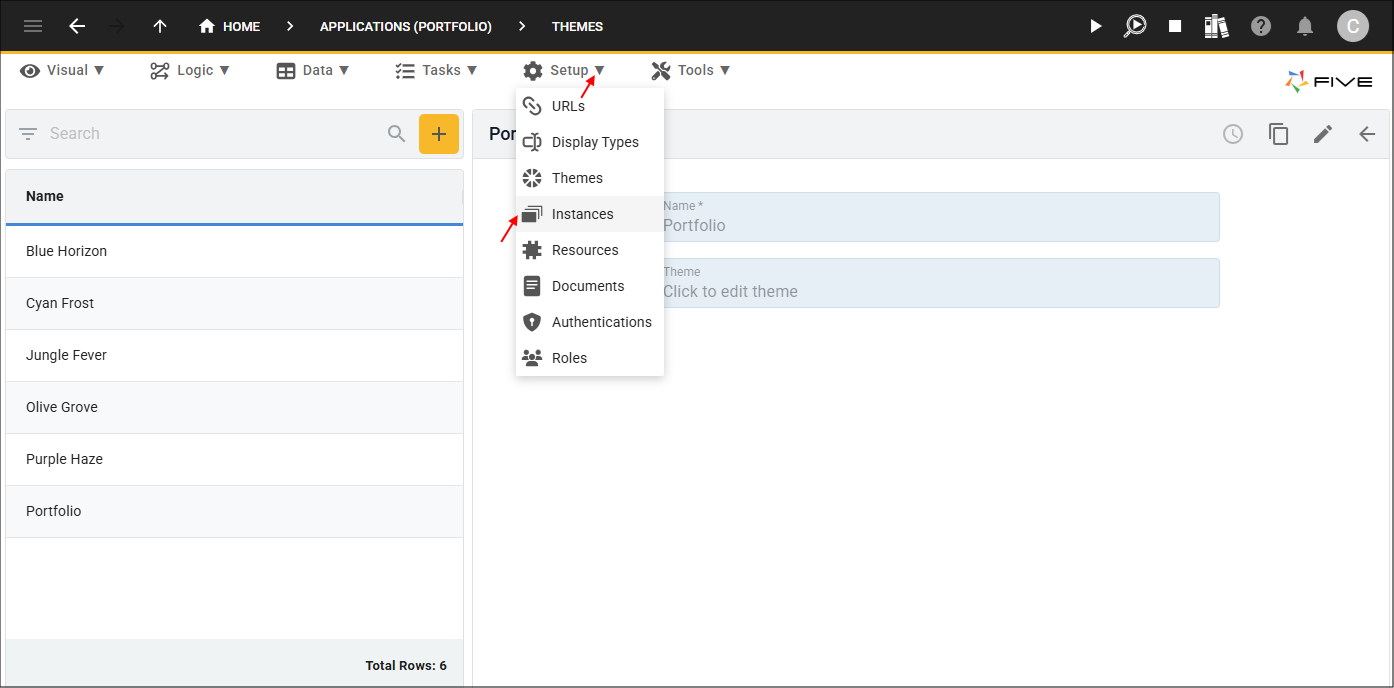Select the Purple Haze theme row
Screen dimensions: 1394x688
click(234, 459)
